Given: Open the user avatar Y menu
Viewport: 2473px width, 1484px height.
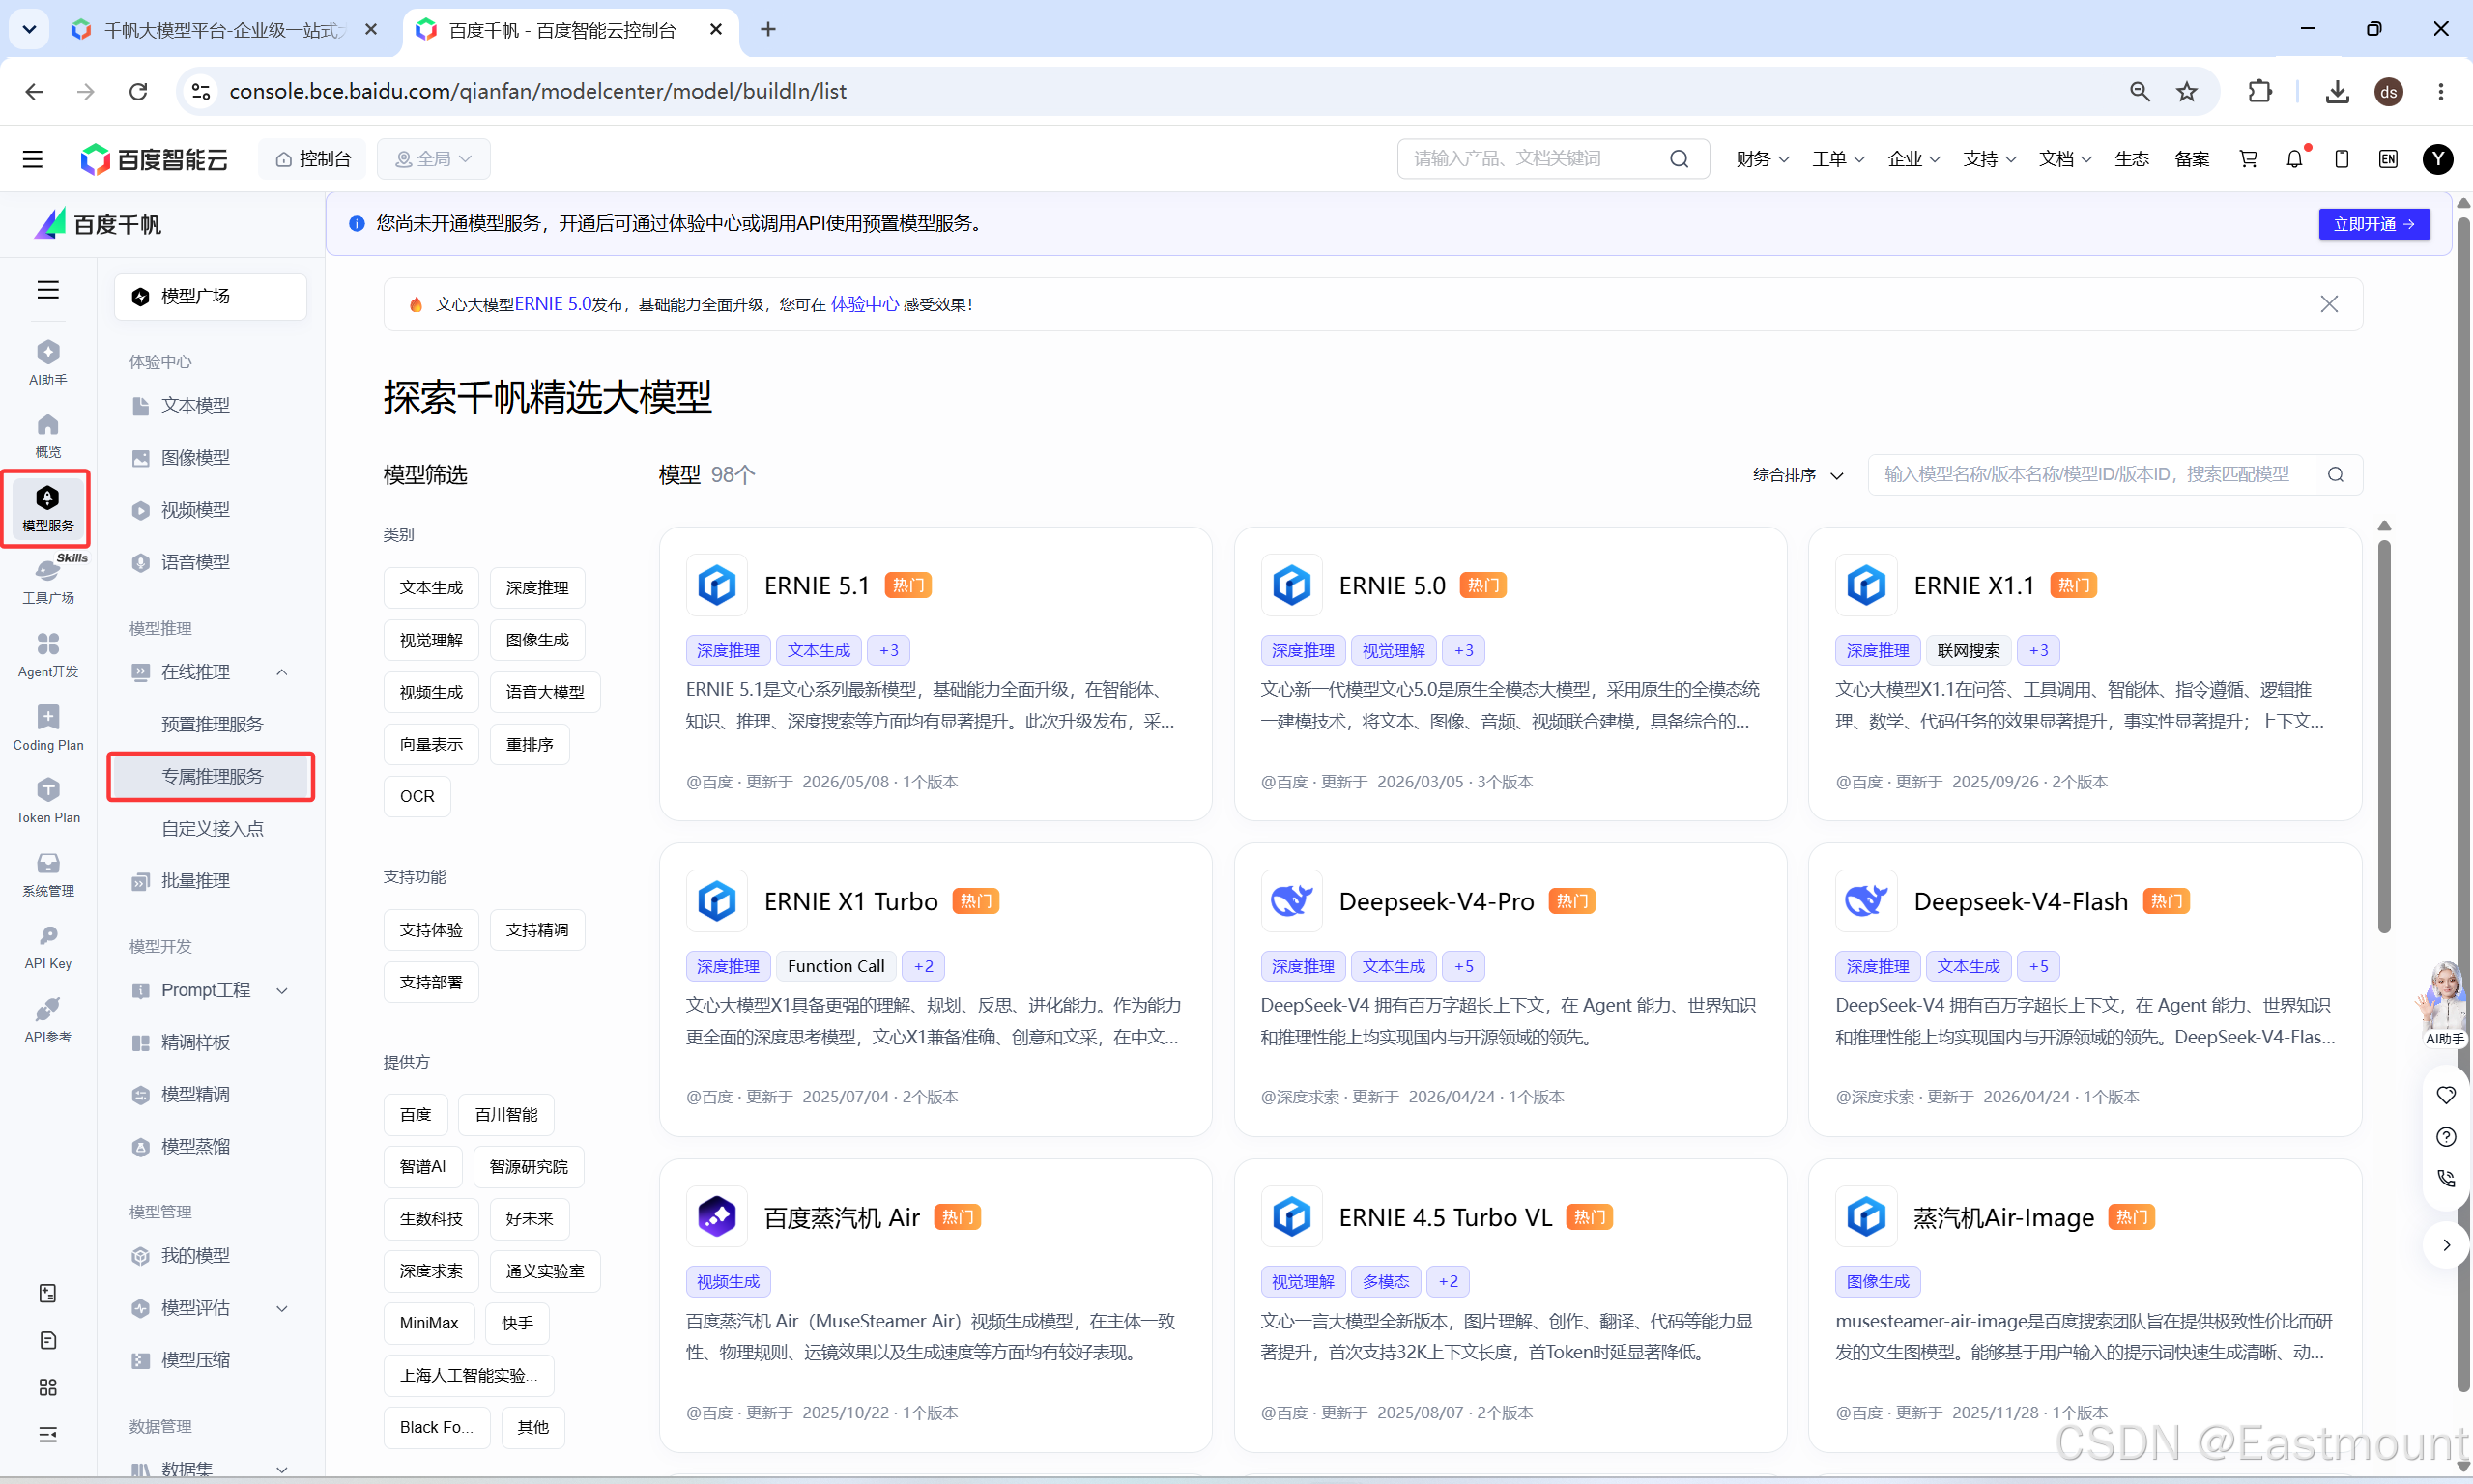Looking at the screenshot, I should point(2437,159).
